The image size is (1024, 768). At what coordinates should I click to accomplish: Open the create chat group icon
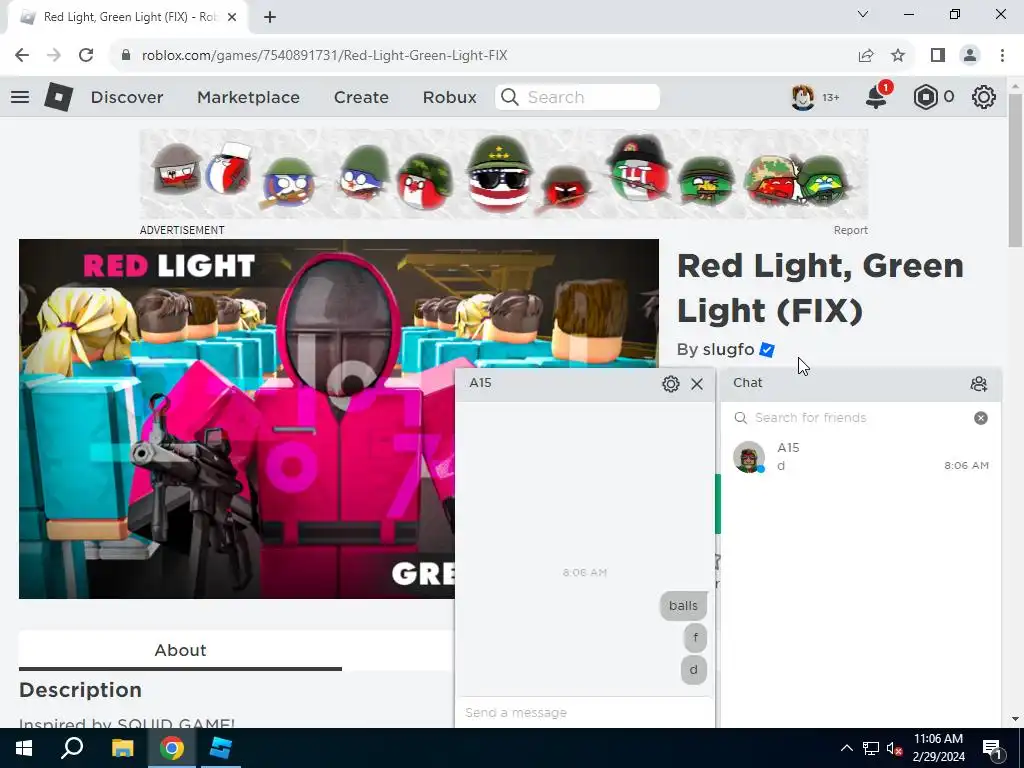pyautogui.click(x=978, y=383)
